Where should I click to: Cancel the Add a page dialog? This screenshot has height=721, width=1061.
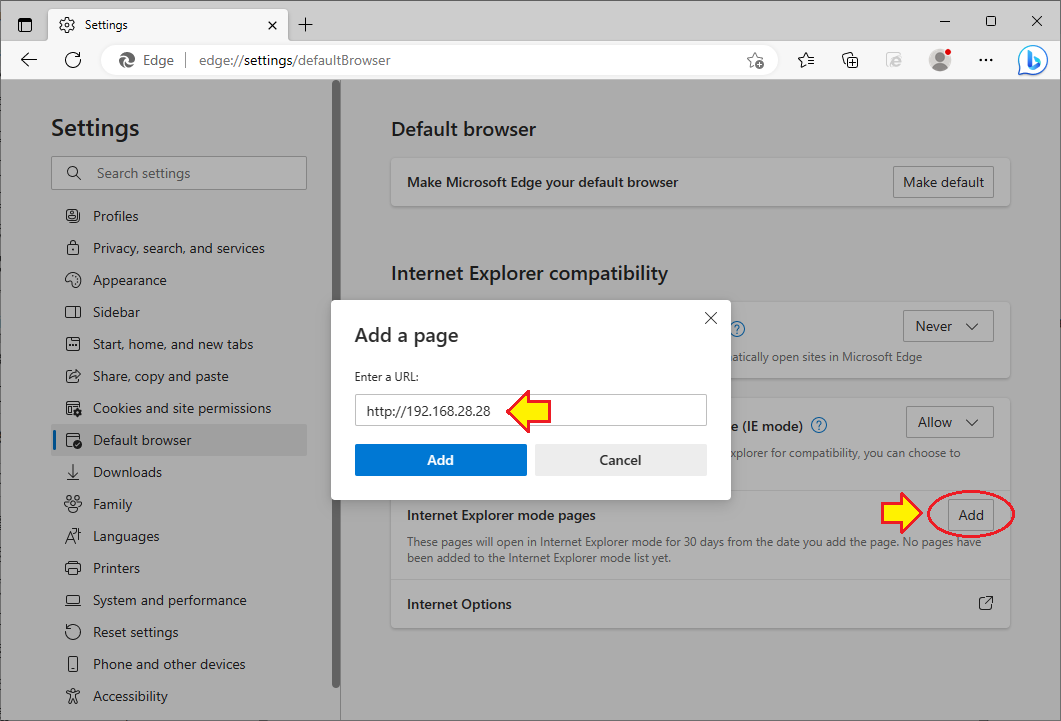pyautogui.click(x=620, y=461)
